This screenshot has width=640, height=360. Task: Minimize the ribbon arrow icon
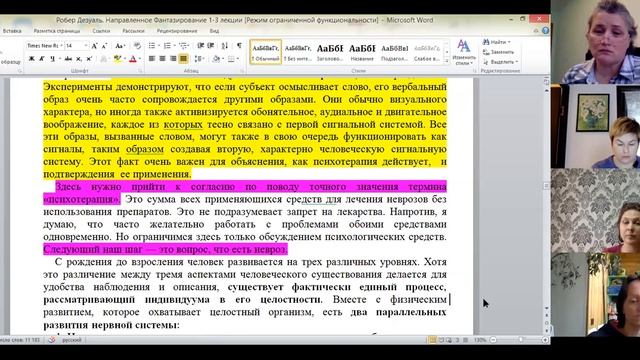536,31
